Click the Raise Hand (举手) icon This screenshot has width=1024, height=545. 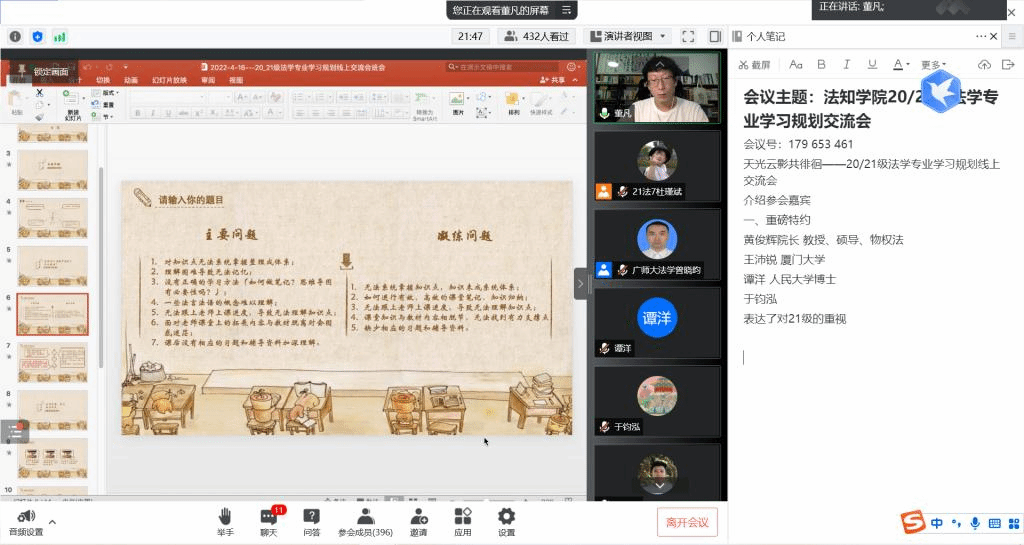225,521
